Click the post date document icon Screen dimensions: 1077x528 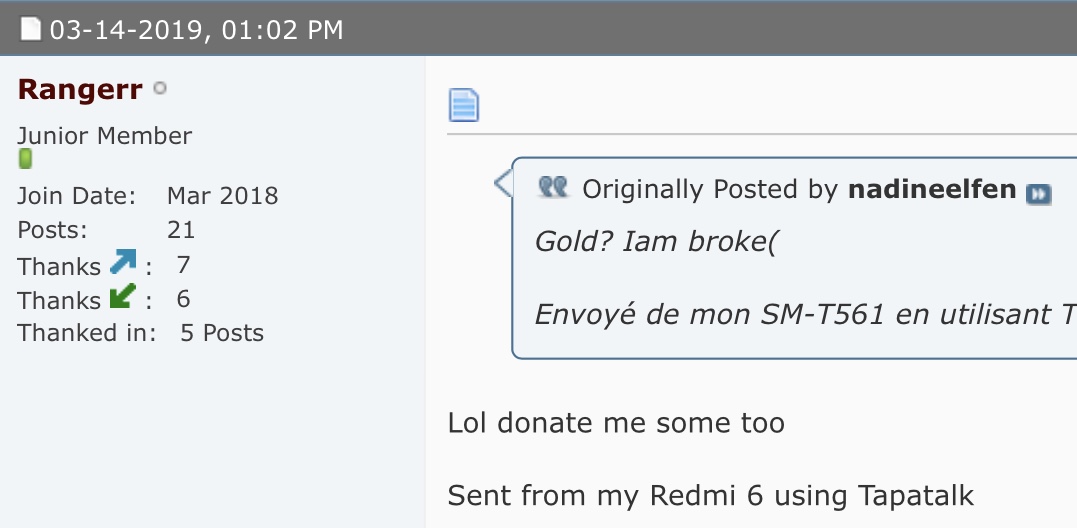point(30,29)
